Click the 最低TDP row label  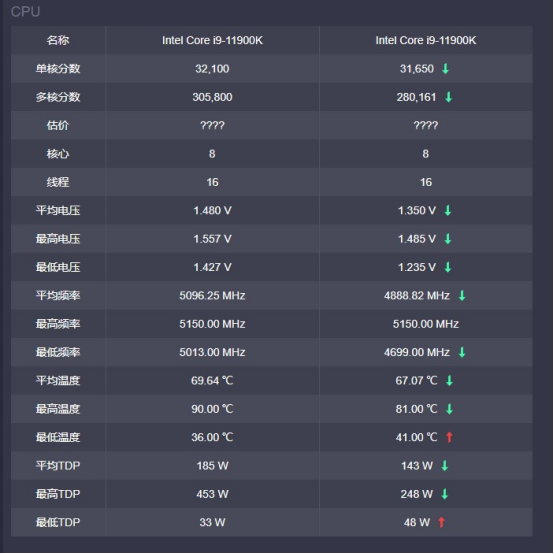pyautogui.click(x=58, y=522)
